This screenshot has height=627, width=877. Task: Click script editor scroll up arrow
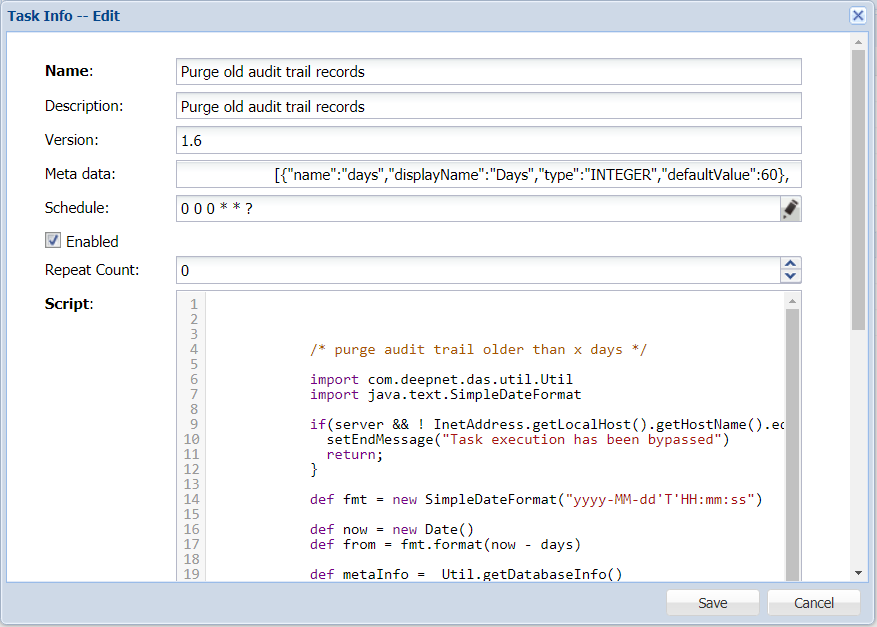(x=793, y=301)
